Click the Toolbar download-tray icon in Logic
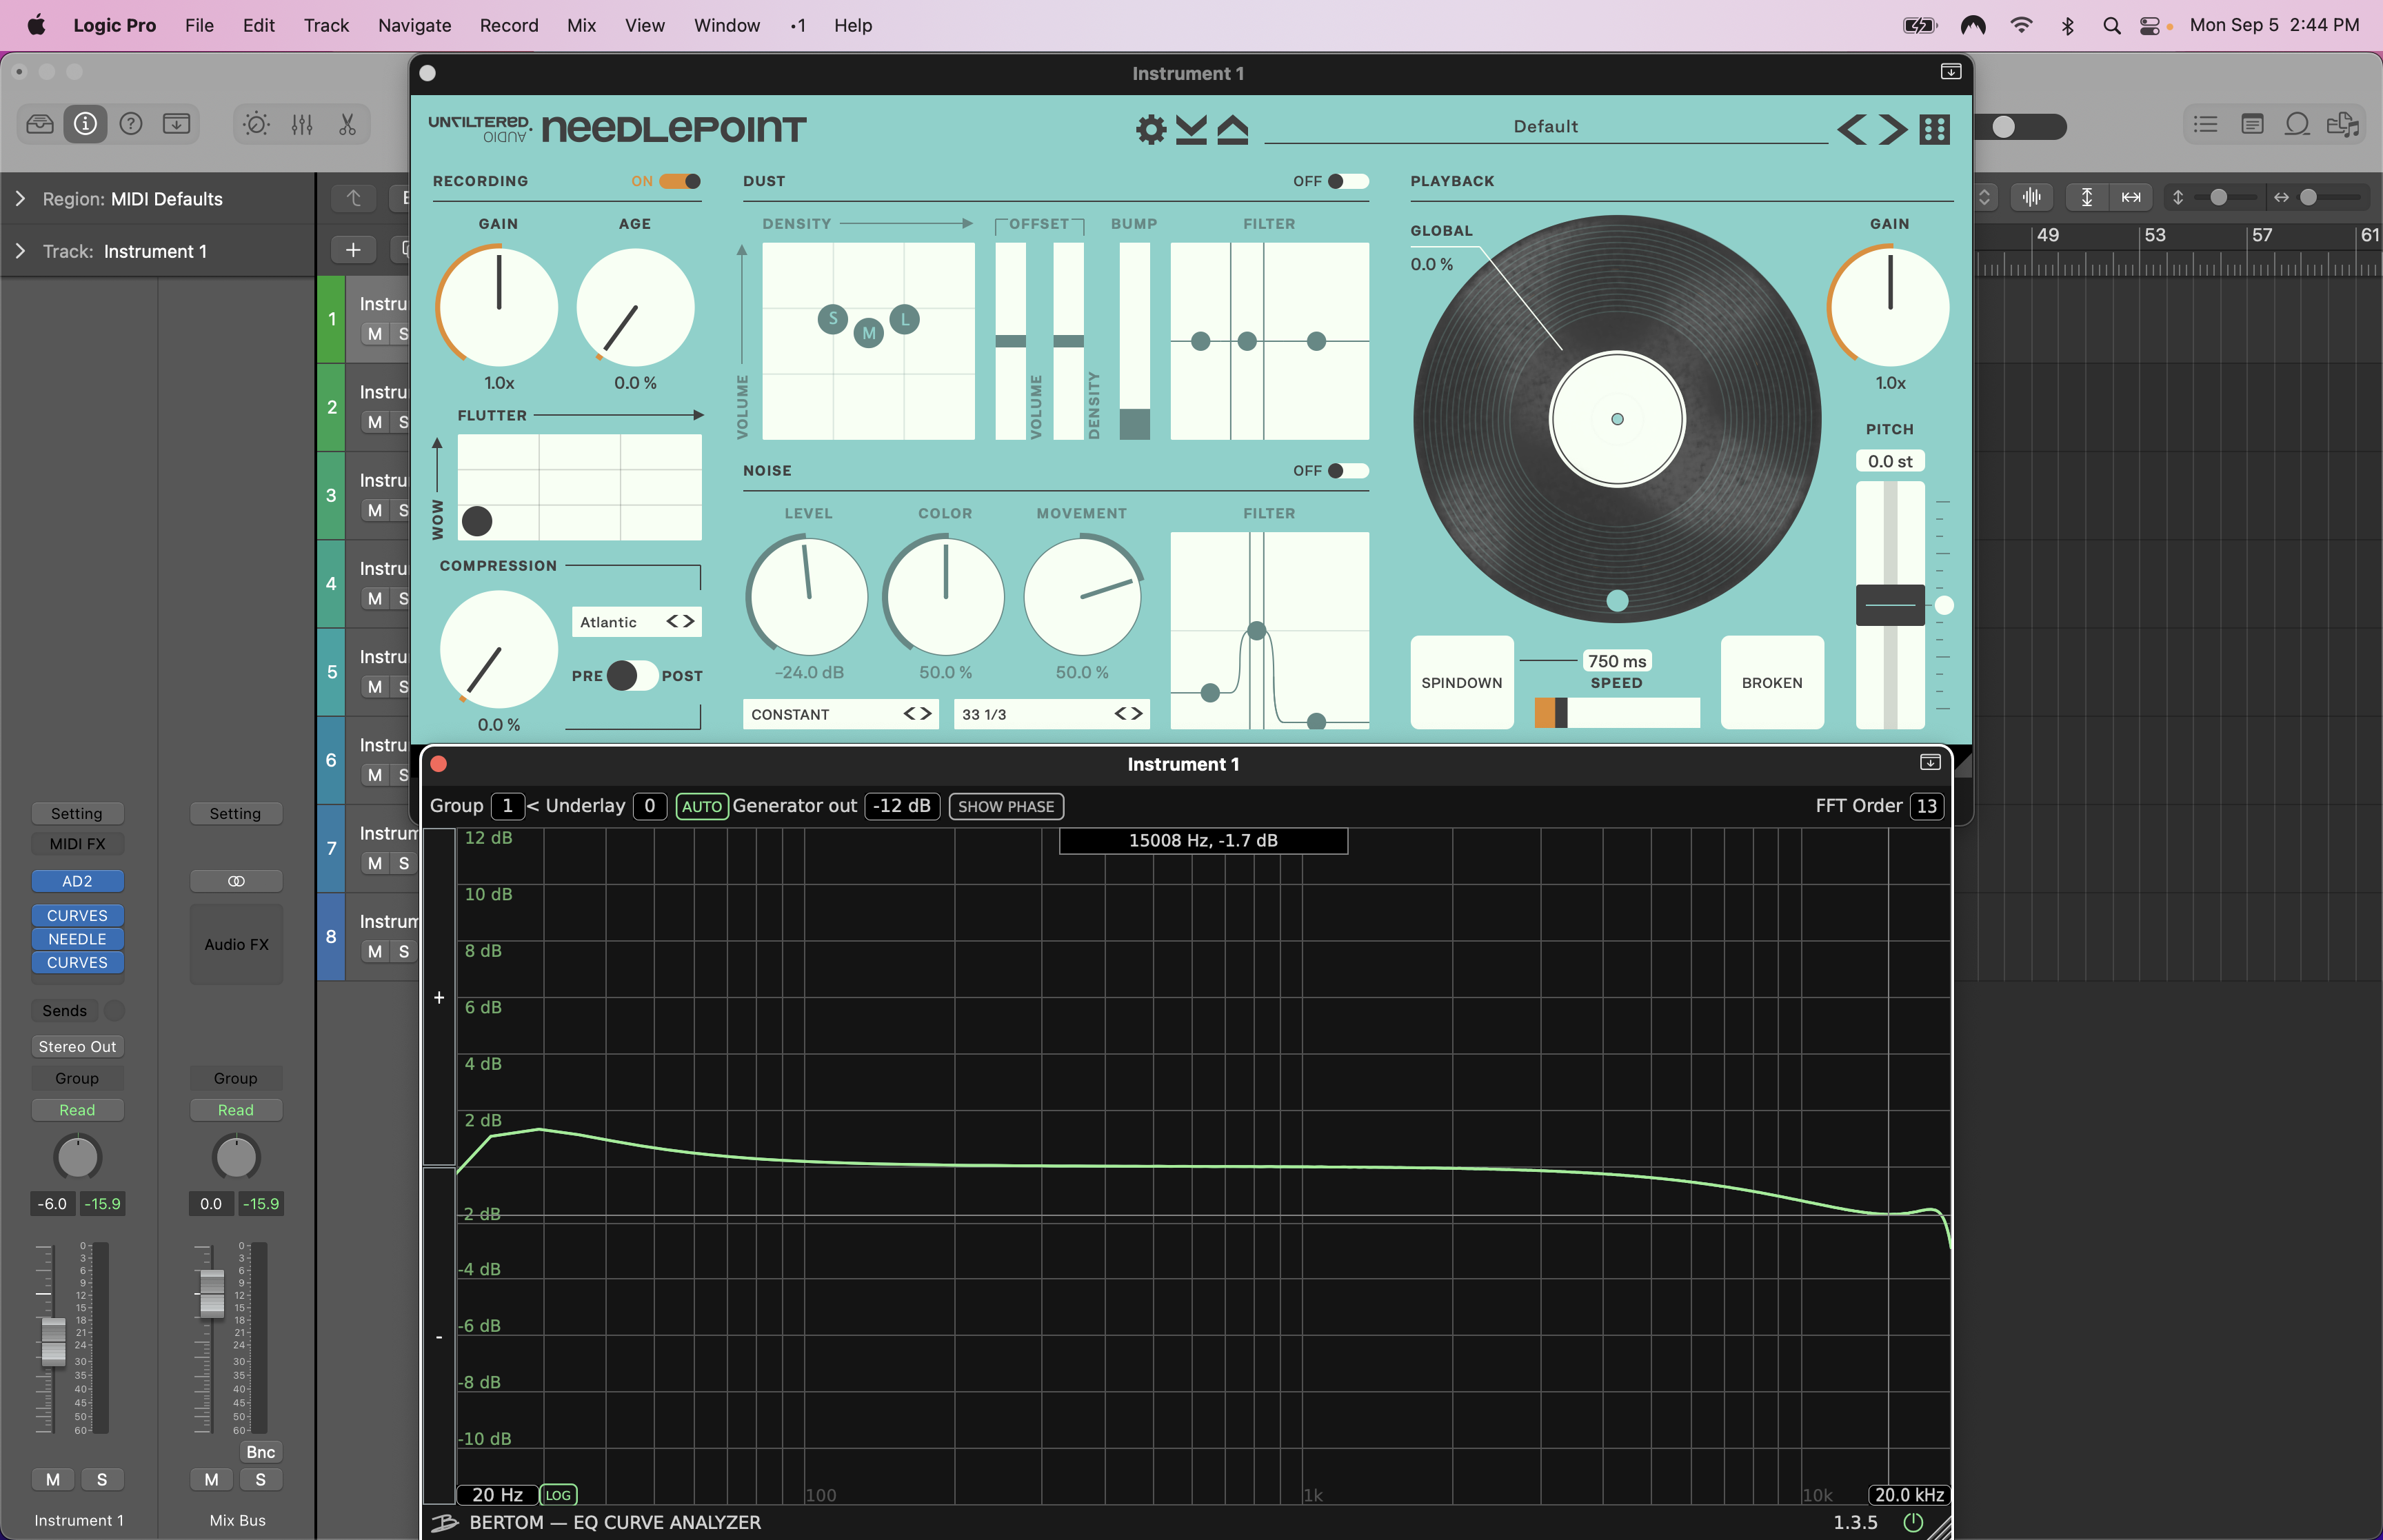This screenshot has height=1540, width=2383. coord(176,124)
